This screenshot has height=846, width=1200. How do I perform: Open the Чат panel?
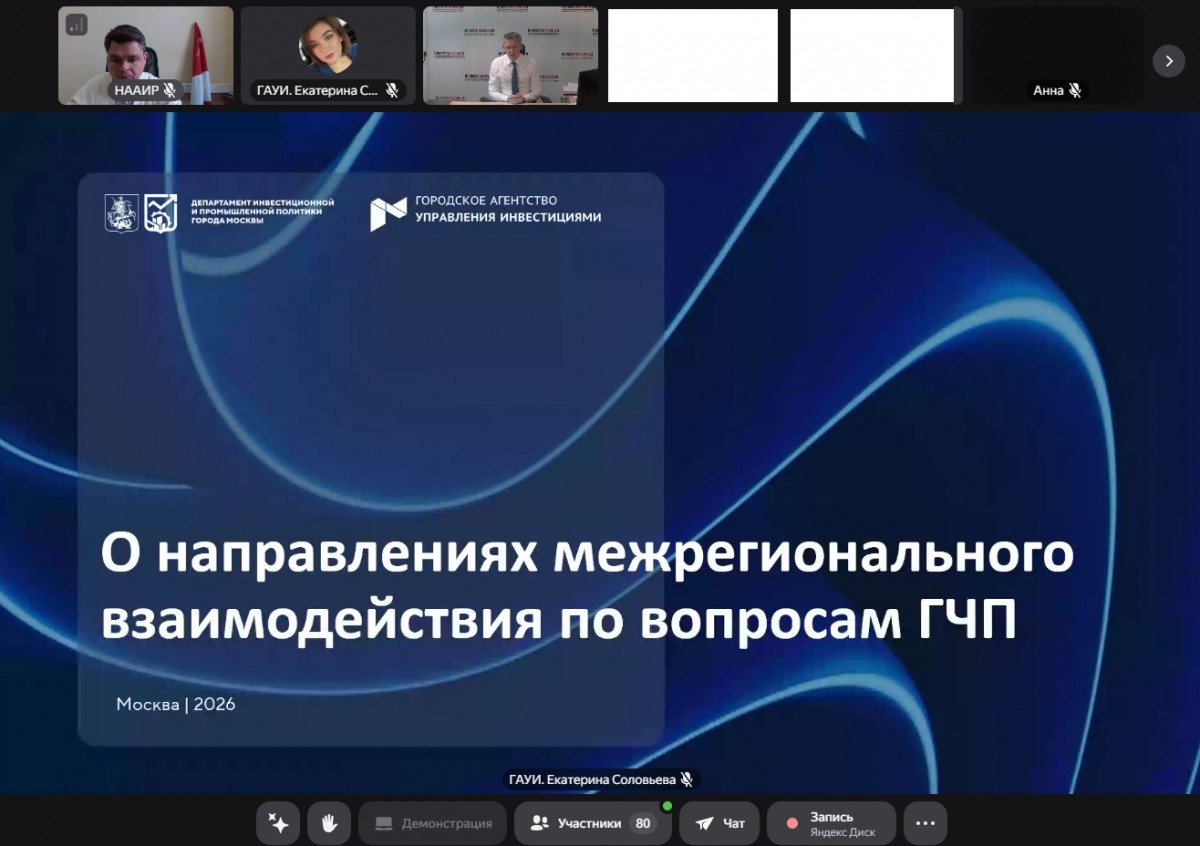click(x=720, y=823)
